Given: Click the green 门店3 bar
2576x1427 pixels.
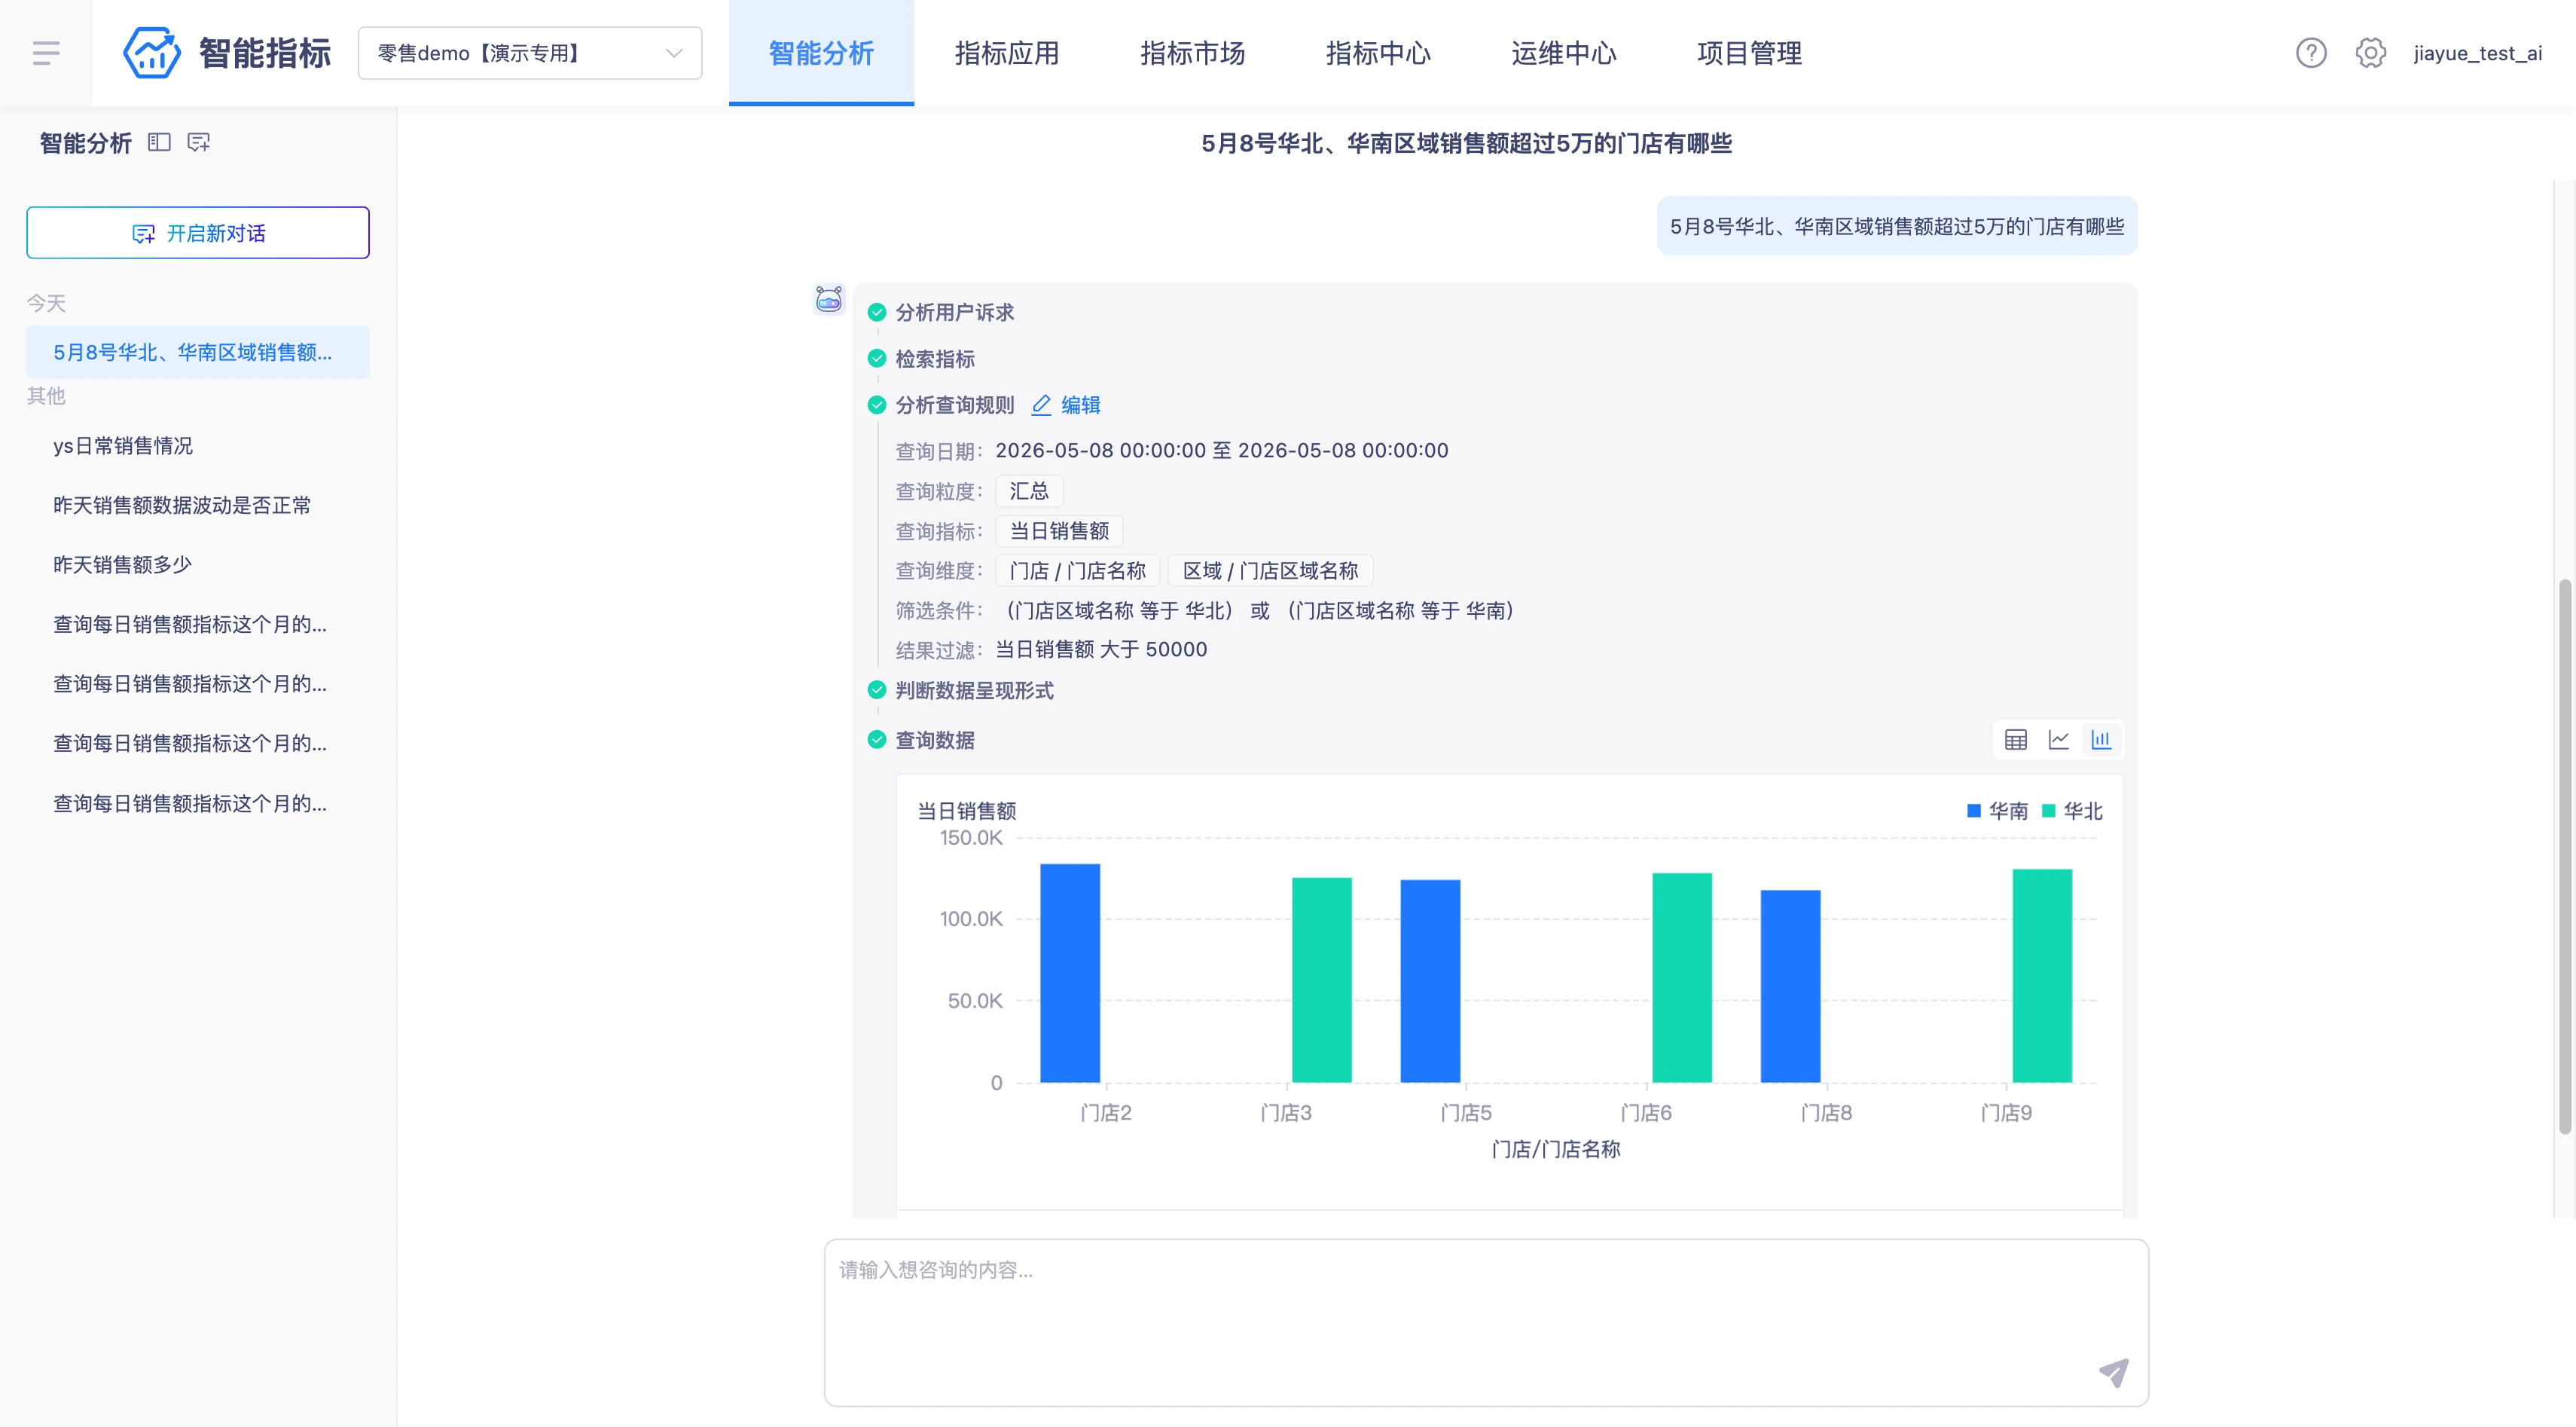Looking at the screenshot, I should [1322, 980].
